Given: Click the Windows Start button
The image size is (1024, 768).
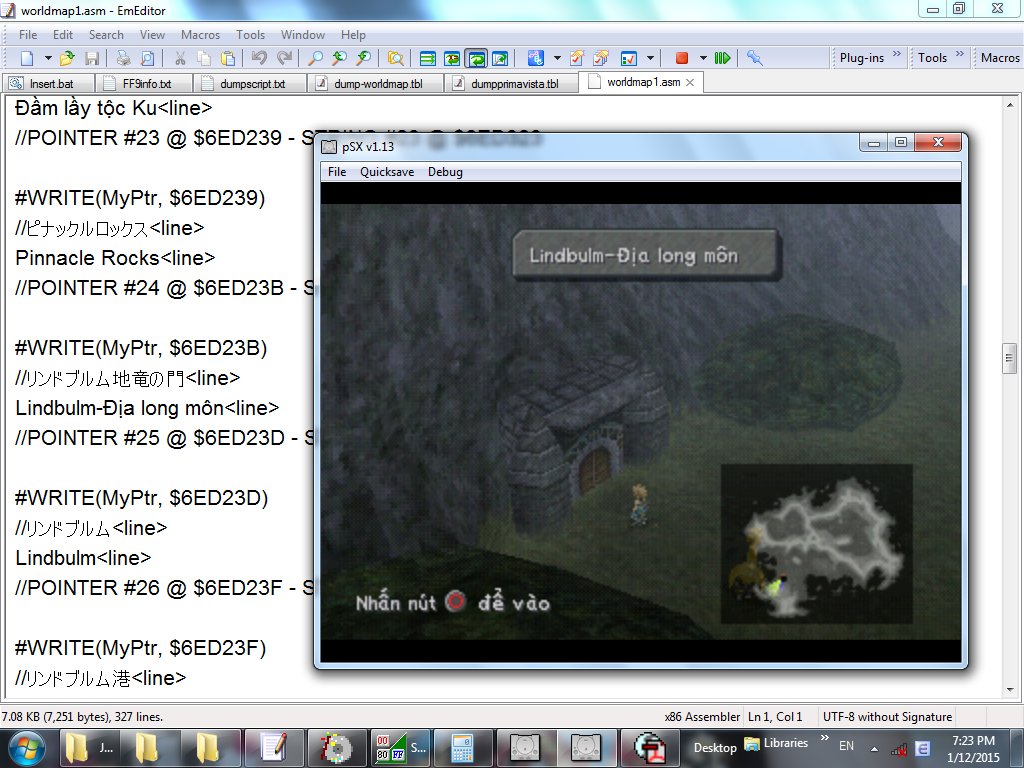Looking at the screenshot, I should (27, 748).
